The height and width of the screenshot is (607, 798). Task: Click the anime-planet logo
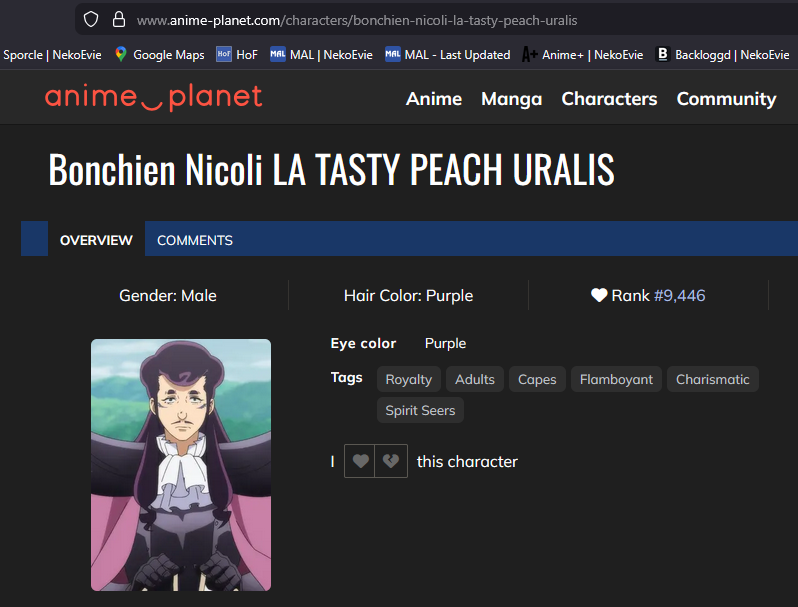coord(154,97)
